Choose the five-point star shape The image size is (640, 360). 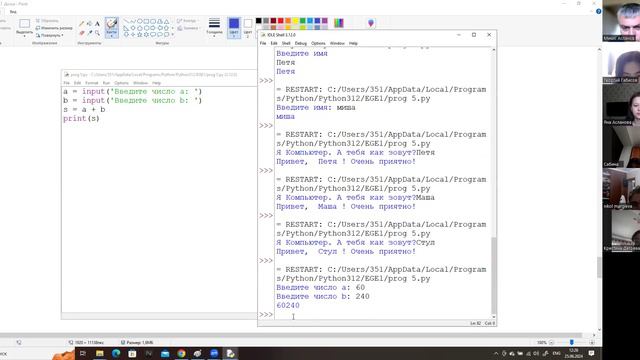tap(140, 34)
